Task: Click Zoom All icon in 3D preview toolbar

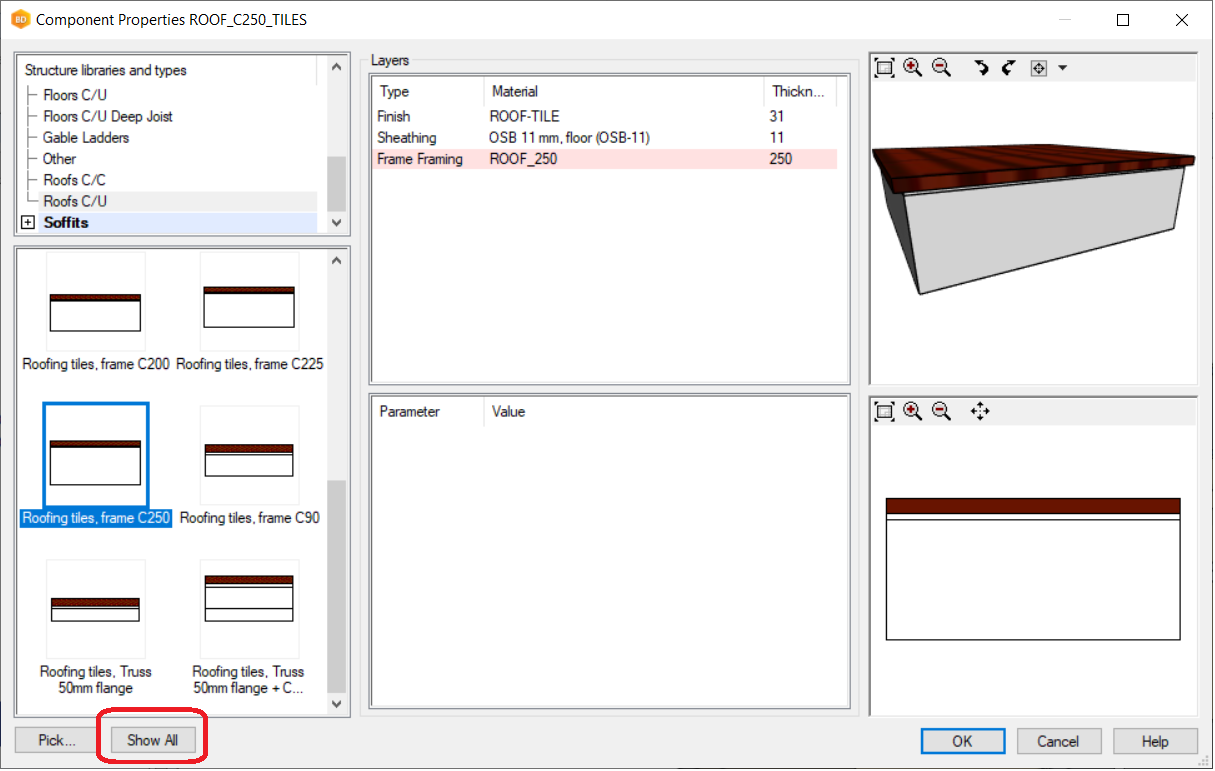Action: pyautogui.click(x=884, y=68)
